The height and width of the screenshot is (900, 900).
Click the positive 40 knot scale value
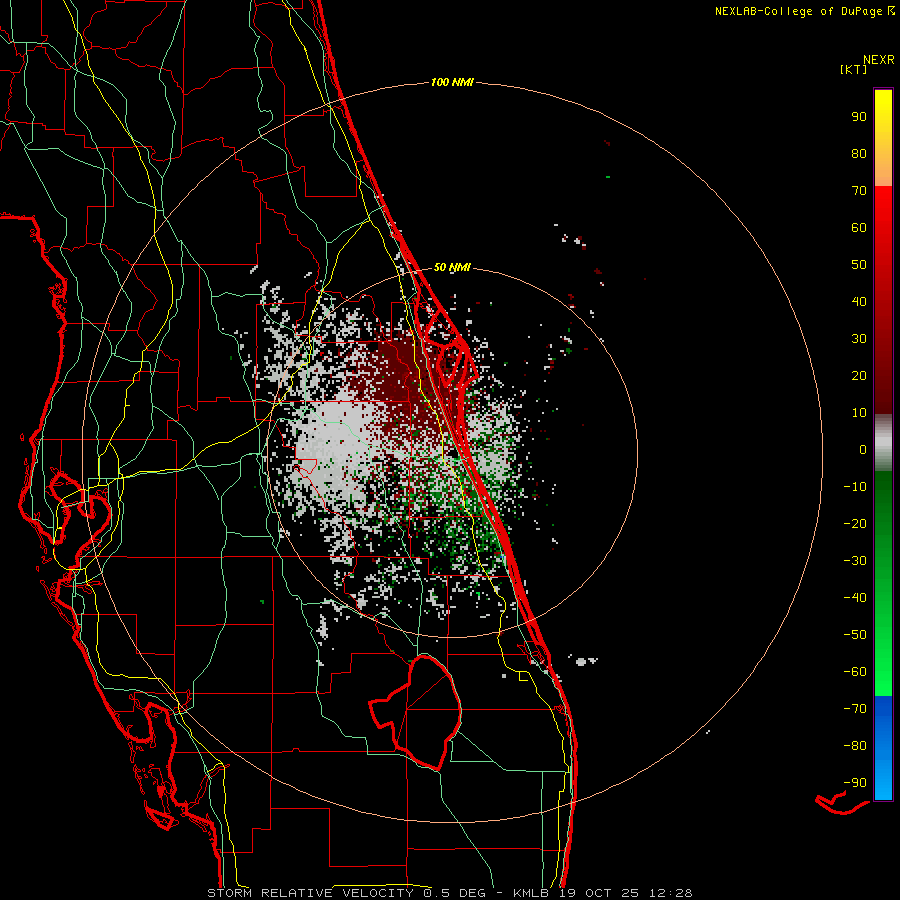859,302
